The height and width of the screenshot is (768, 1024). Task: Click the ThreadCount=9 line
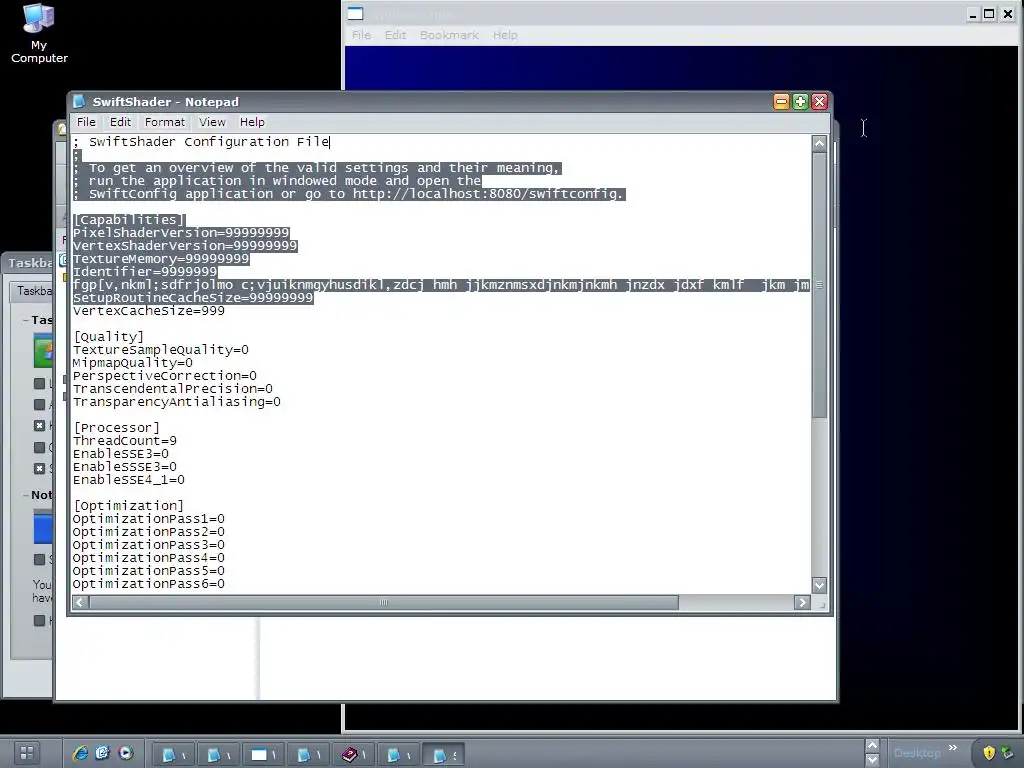click(x=125, y=441)
